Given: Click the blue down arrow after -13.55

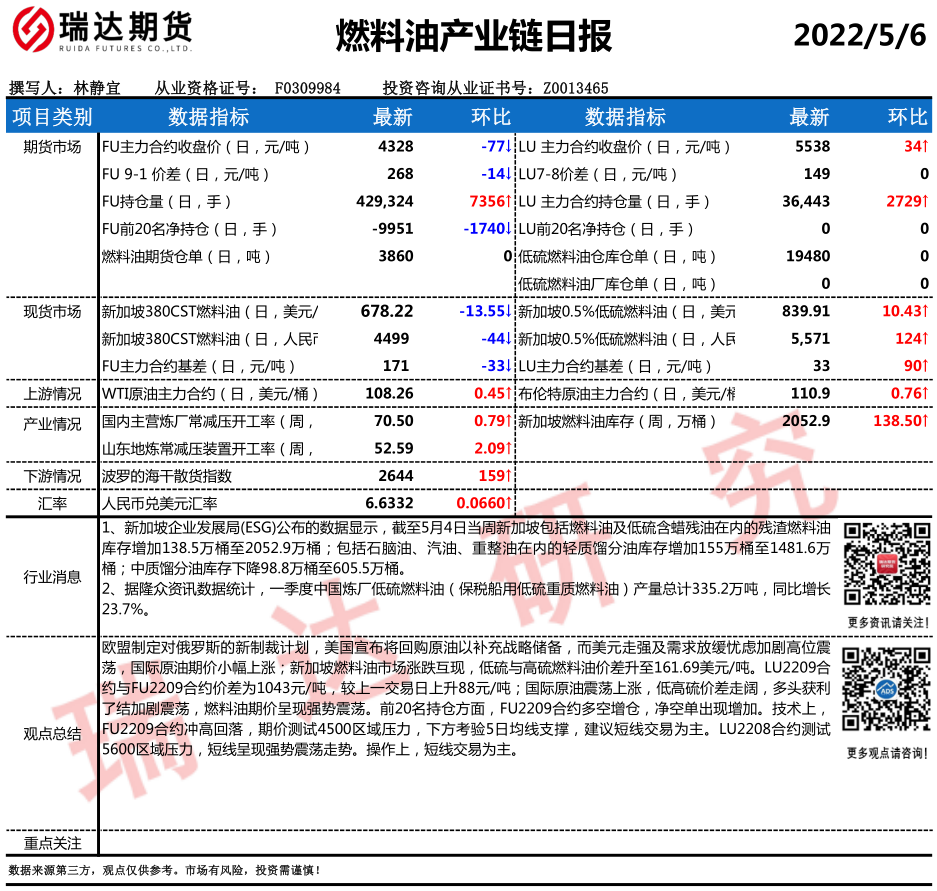Looking at the screenshot, I should 508,312.
